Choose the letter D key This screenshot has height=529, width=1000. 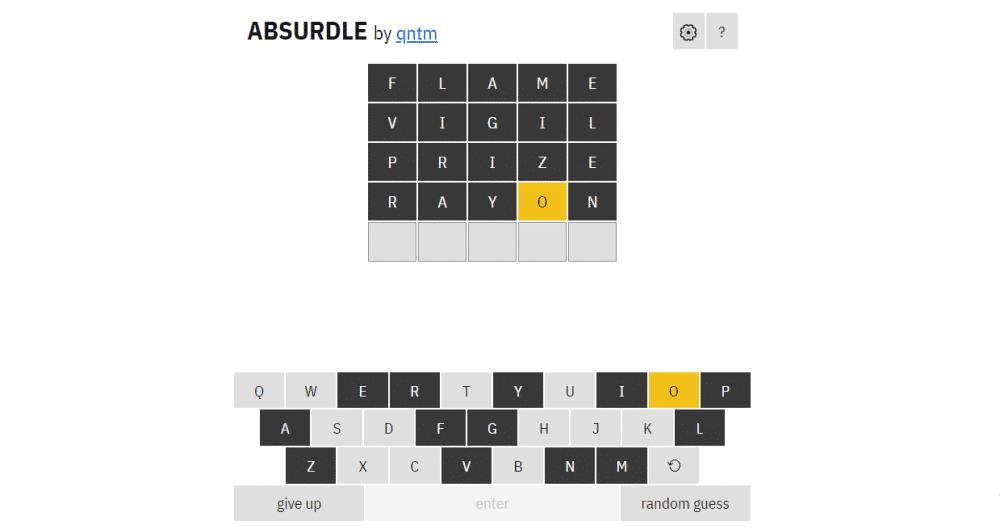(x=388, y=428)
